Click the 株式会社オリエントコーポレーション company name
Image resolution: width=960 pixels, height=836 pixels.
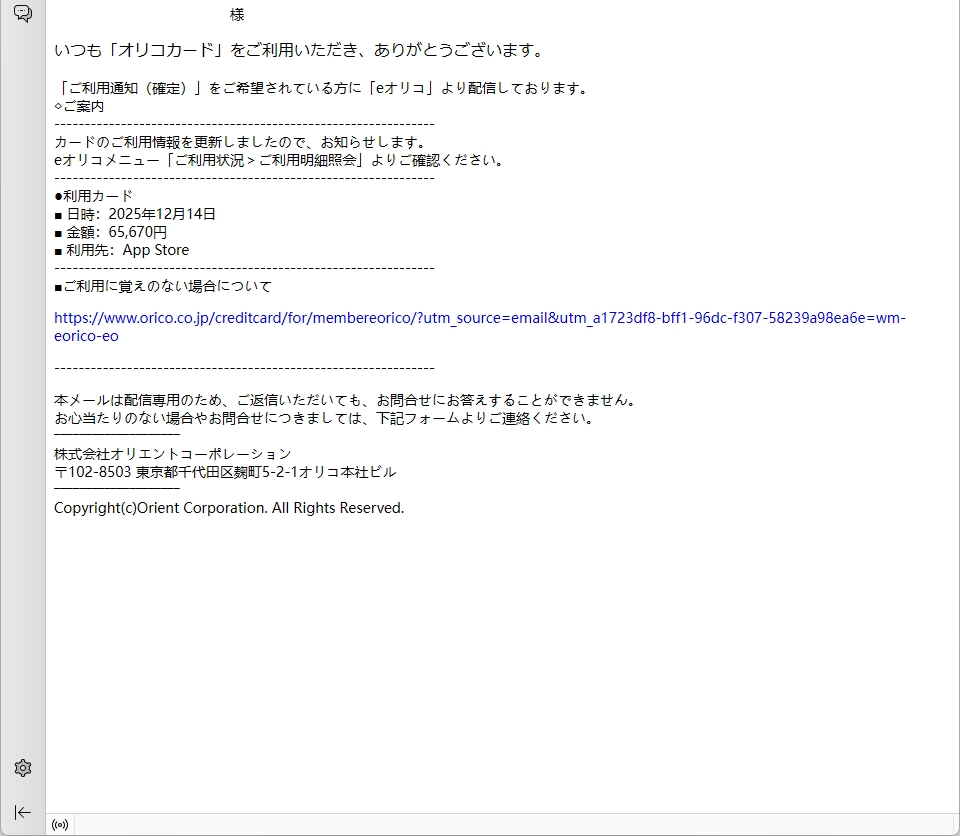pos(172,454)
